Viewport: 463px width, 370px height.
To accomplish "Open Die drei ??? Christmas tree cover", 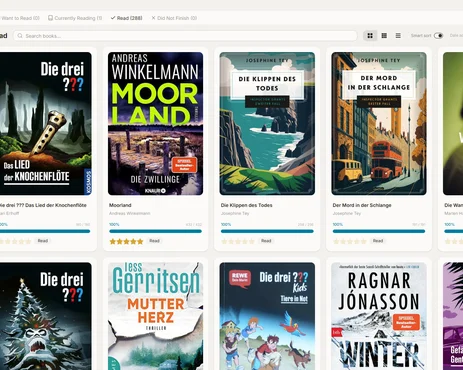I will (x=45, y=316).
